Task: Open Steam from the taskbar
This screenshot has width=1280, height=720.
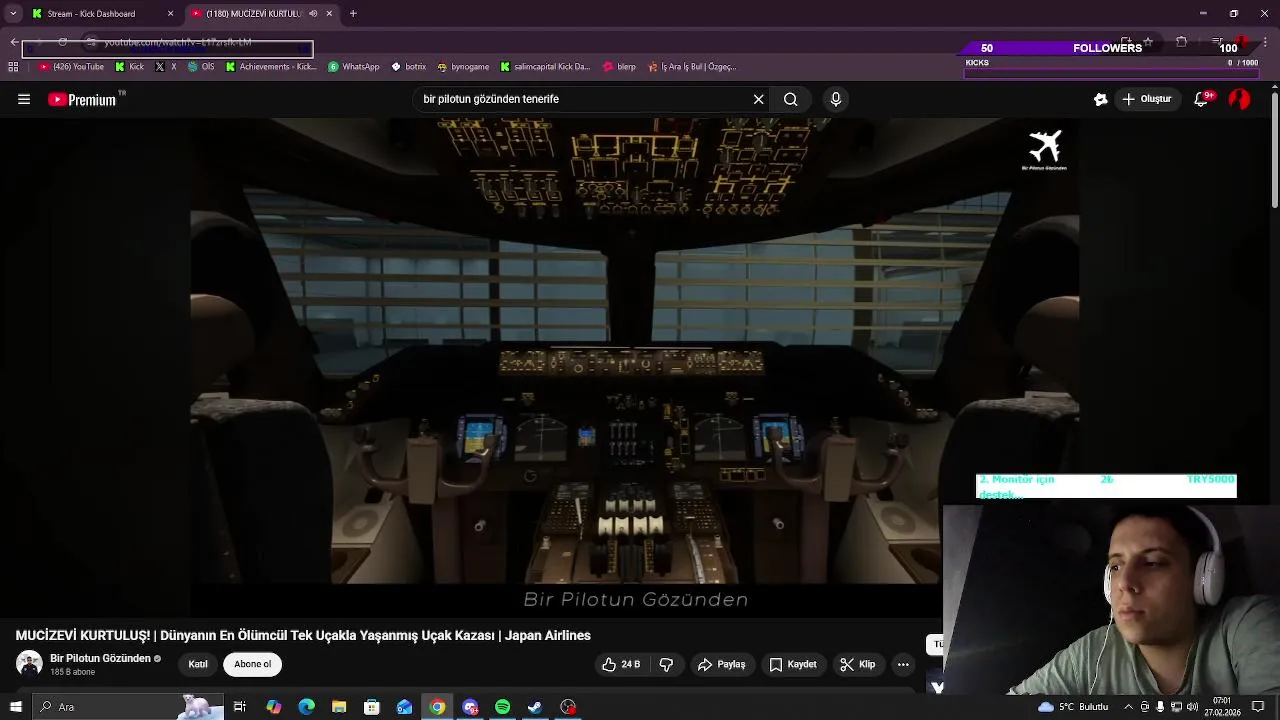Action: (536, 707)
